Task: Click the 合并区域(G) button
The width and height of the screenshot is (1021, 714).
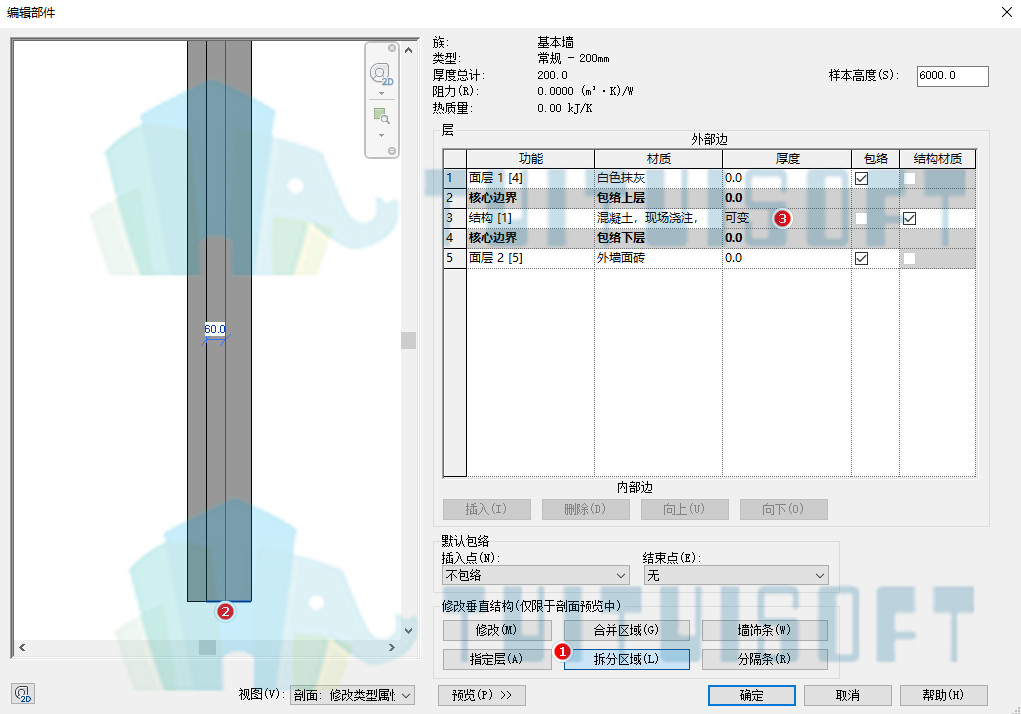Action: point(626,630)
